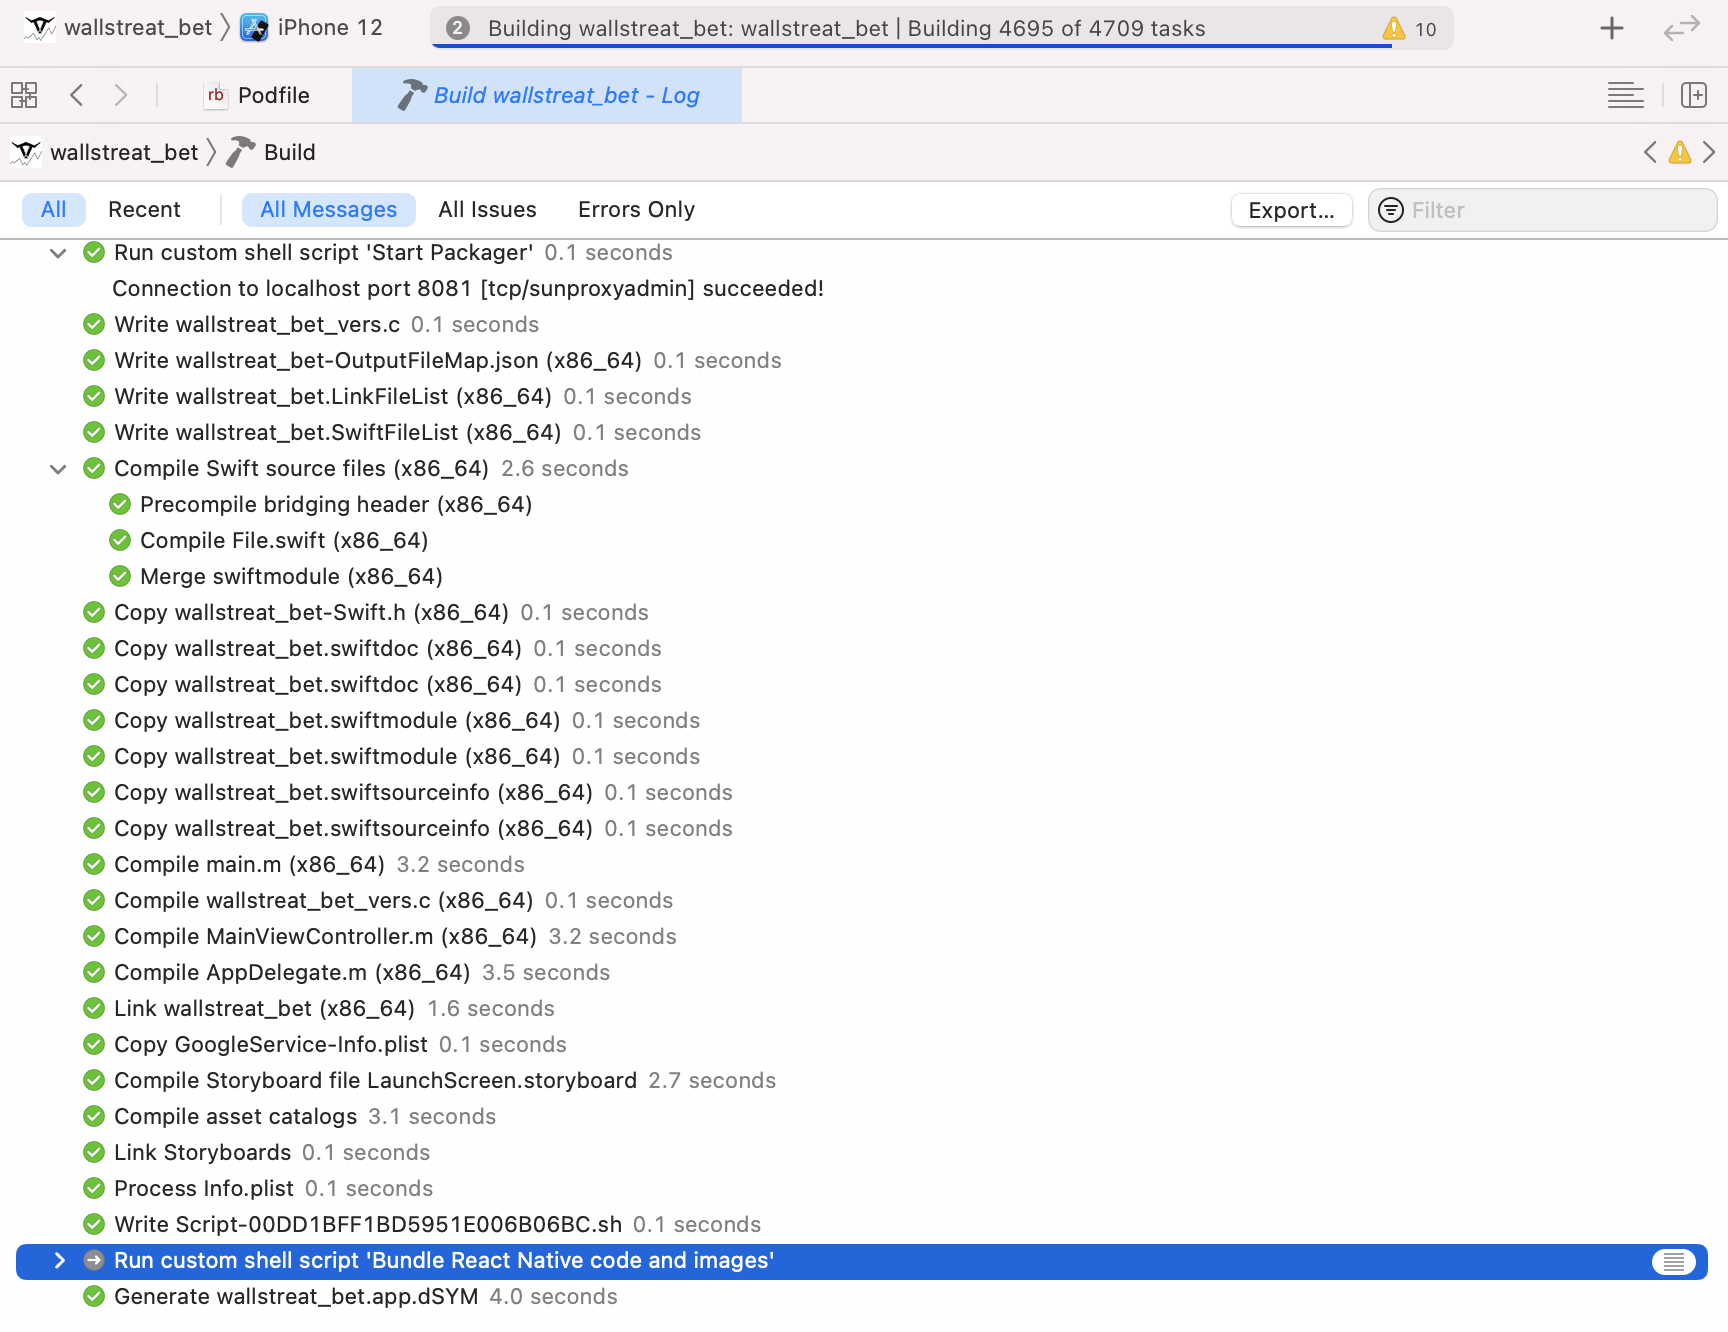
Task: Expand the Bundle React Native code script entry
Action: coord(59,1261)
